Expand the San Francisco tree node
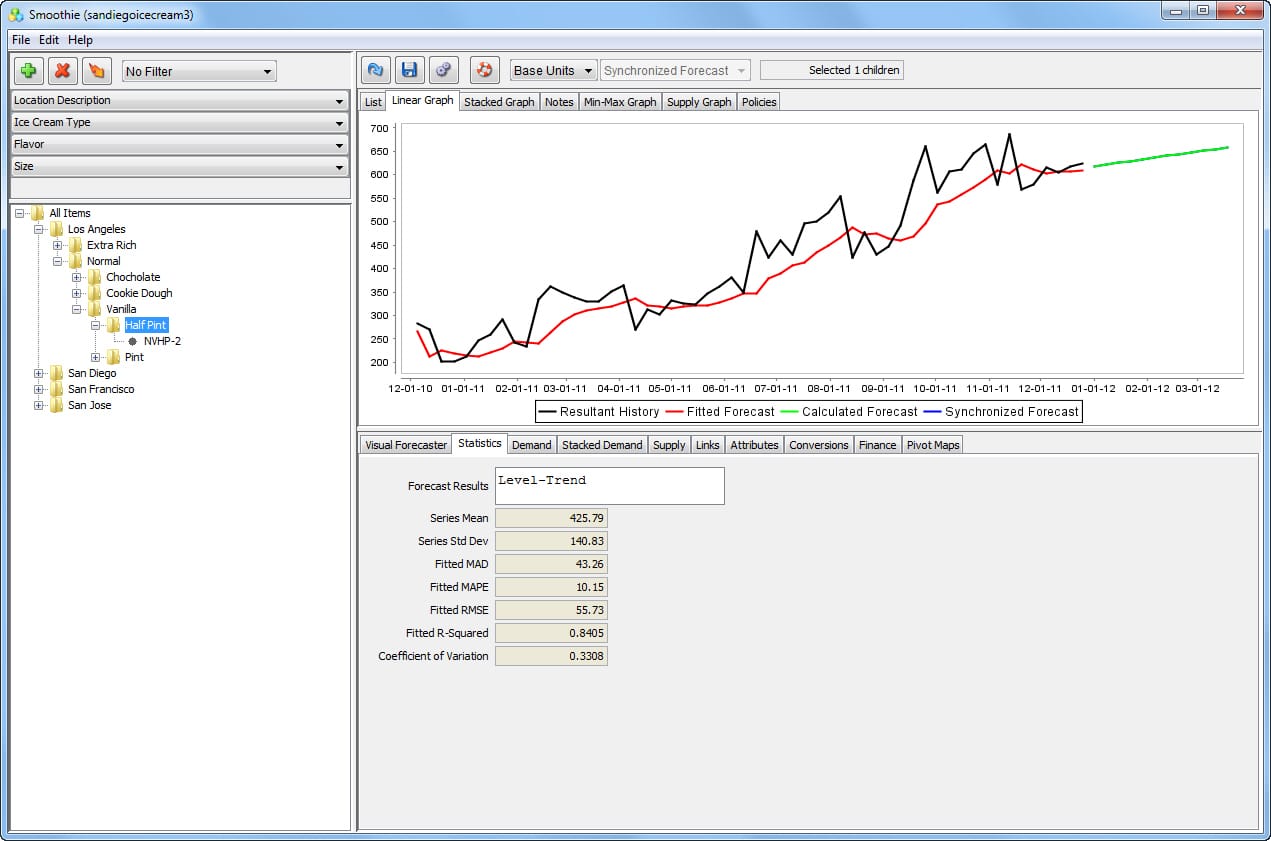 pos(39,389)
